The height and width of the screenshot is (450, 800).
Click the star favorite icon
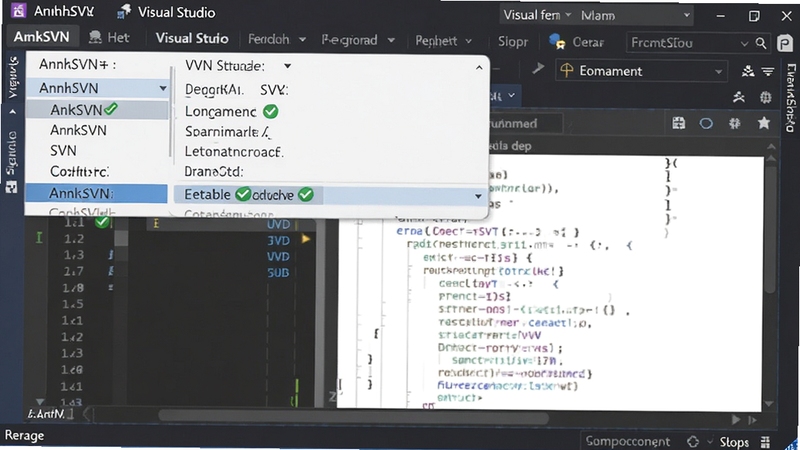pyautogui.click(x=764, y=122)
